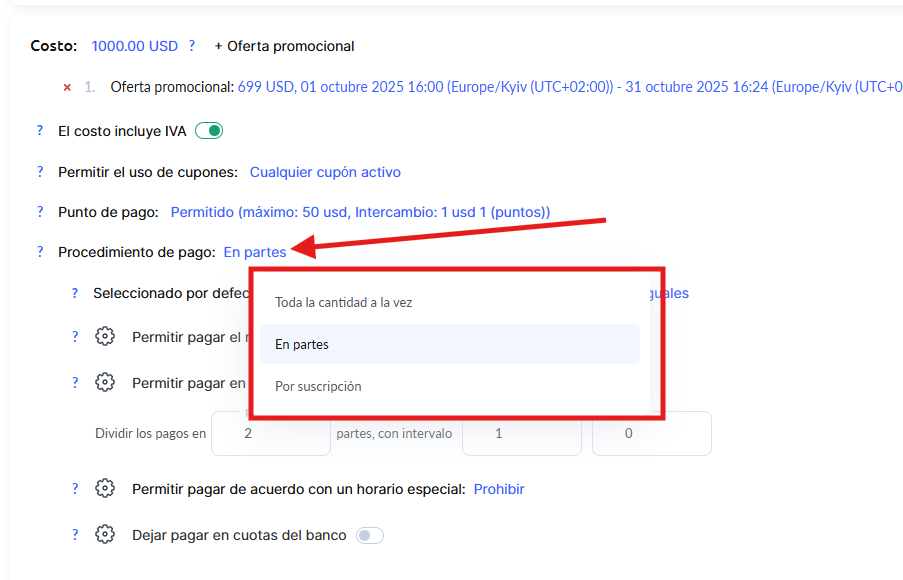The height and width of the screenshot is (580, 903).
Task: Open gear settings for horario especial payment
Action: pos(105,489)
